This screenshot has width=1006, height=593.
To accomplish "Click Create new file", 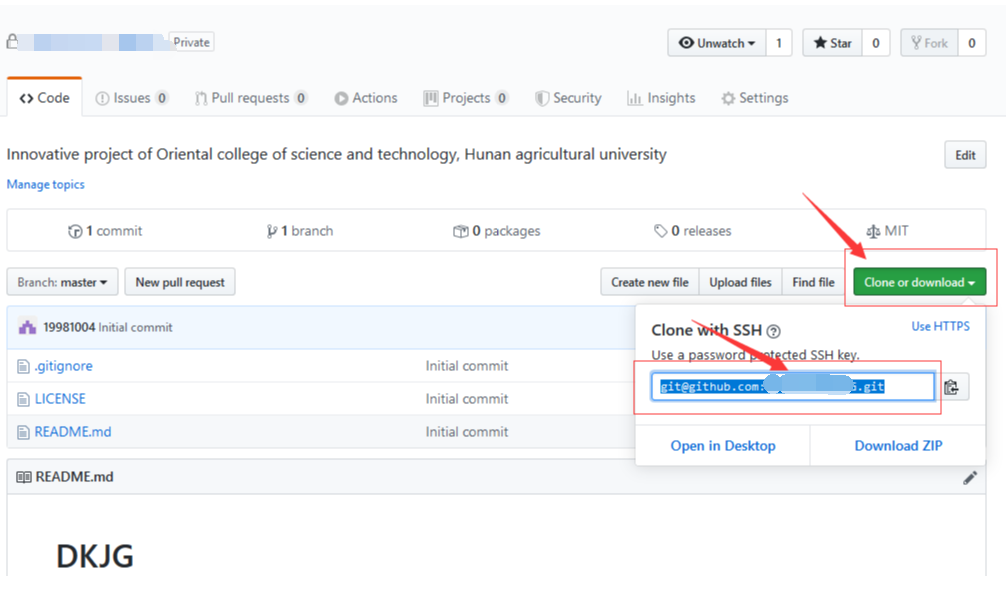I will tap(650, 282).
